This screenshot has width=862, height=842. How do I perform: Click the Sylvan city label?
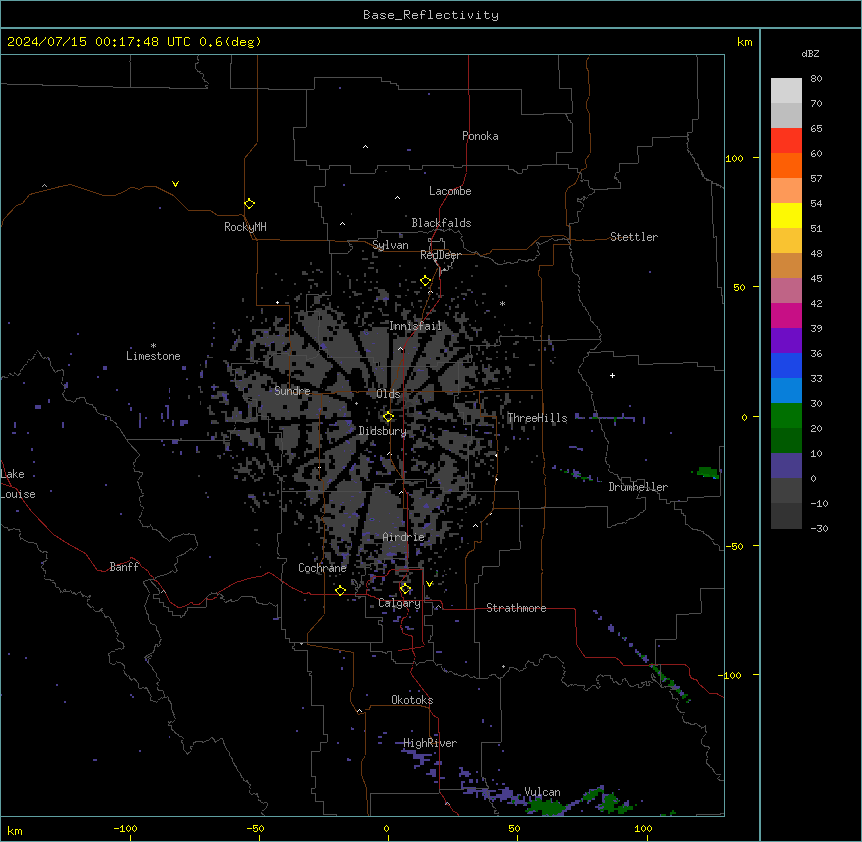[390, 245]
